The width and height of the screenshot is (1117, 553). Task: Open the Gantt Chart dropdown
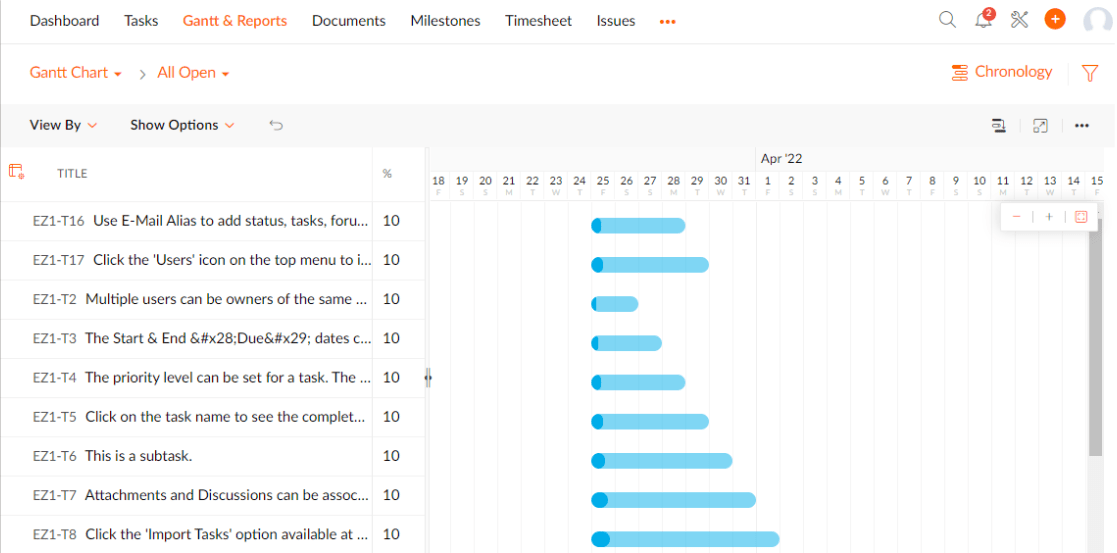pos(76,73)
